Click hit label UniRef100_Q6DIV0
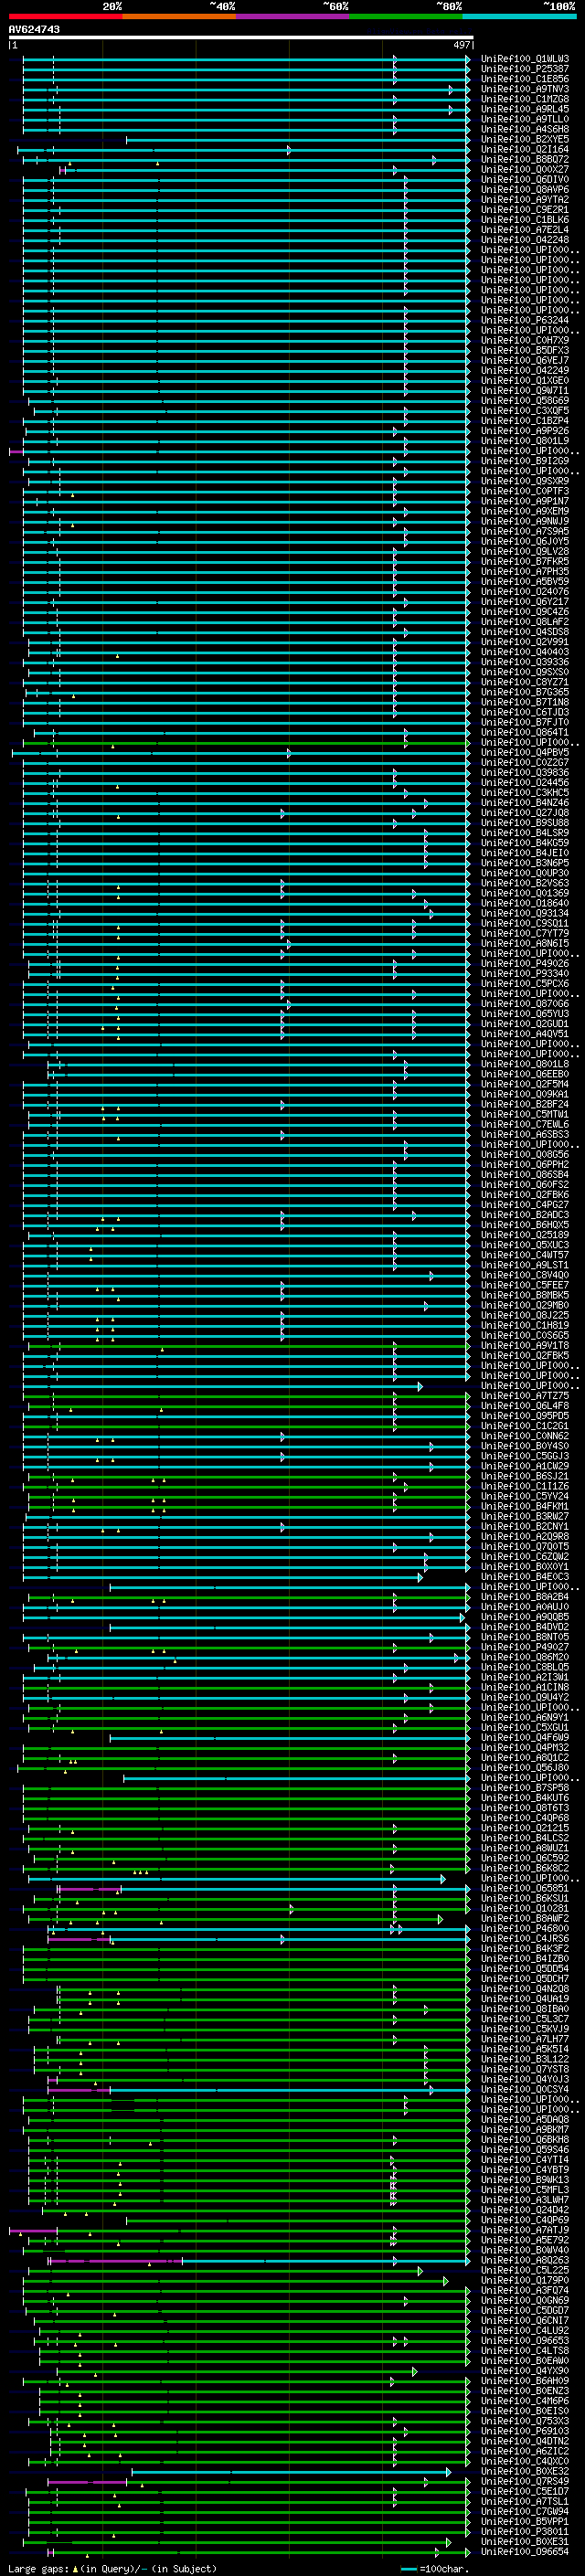This screenshot has width=585, height=2576. click(x=525, y=179)
